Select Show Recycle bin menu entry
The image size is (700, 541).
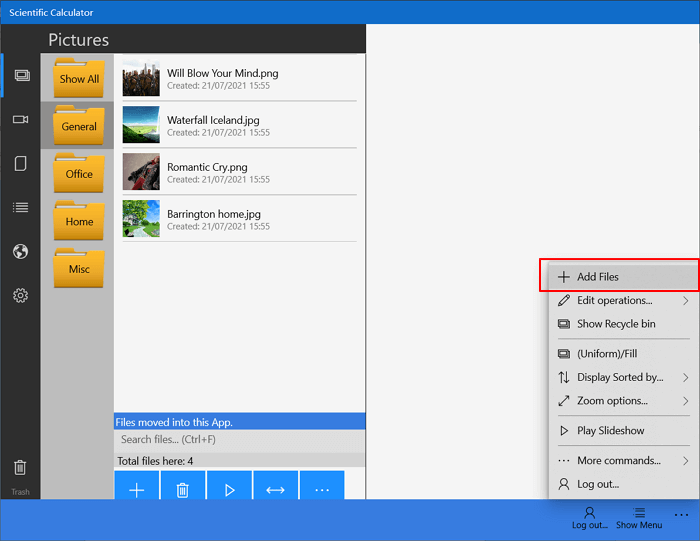tap(616, 324)
